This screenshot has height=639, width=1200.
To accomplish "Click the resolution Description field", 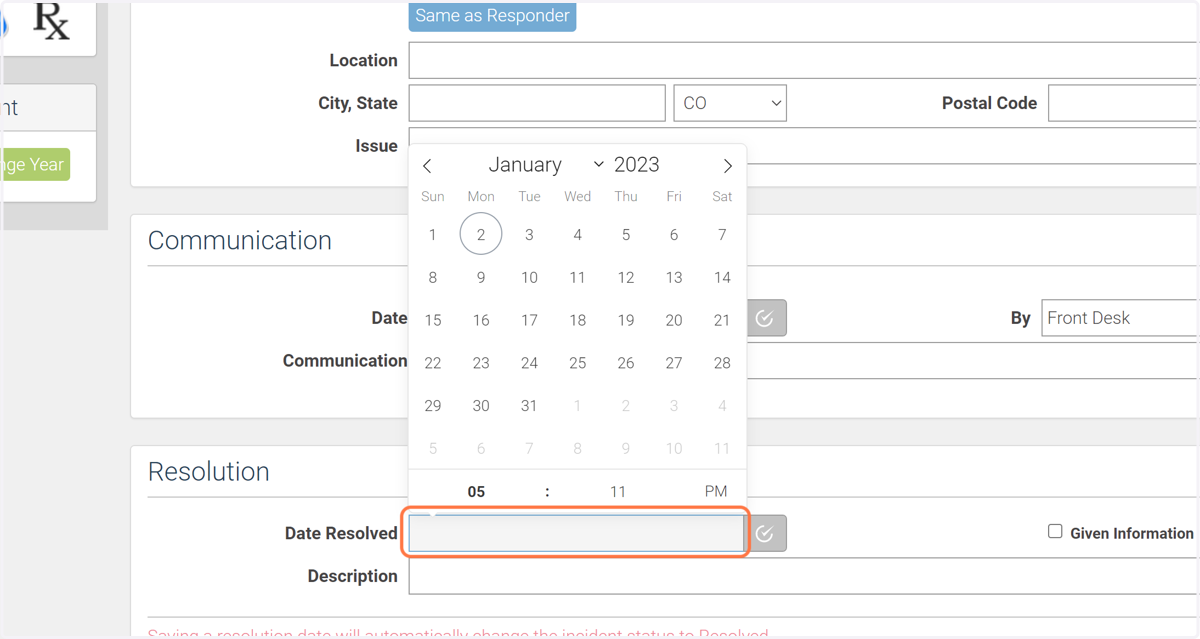I will [x=804, y=576].
